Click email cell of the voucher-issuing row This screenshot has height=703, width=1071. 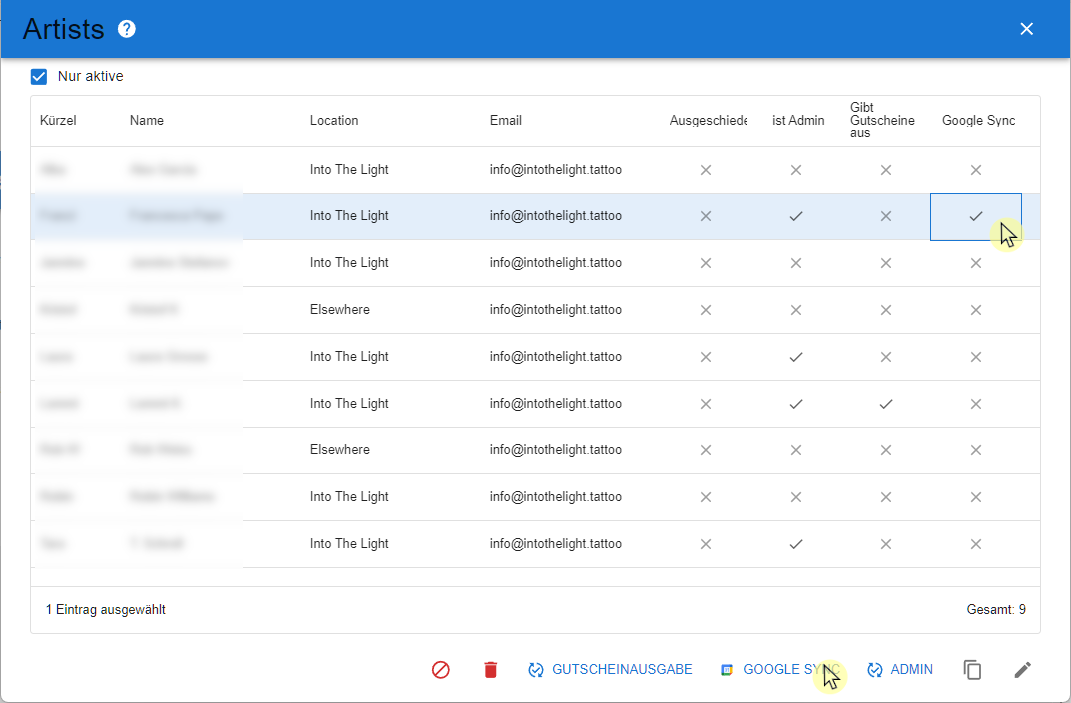555,404
